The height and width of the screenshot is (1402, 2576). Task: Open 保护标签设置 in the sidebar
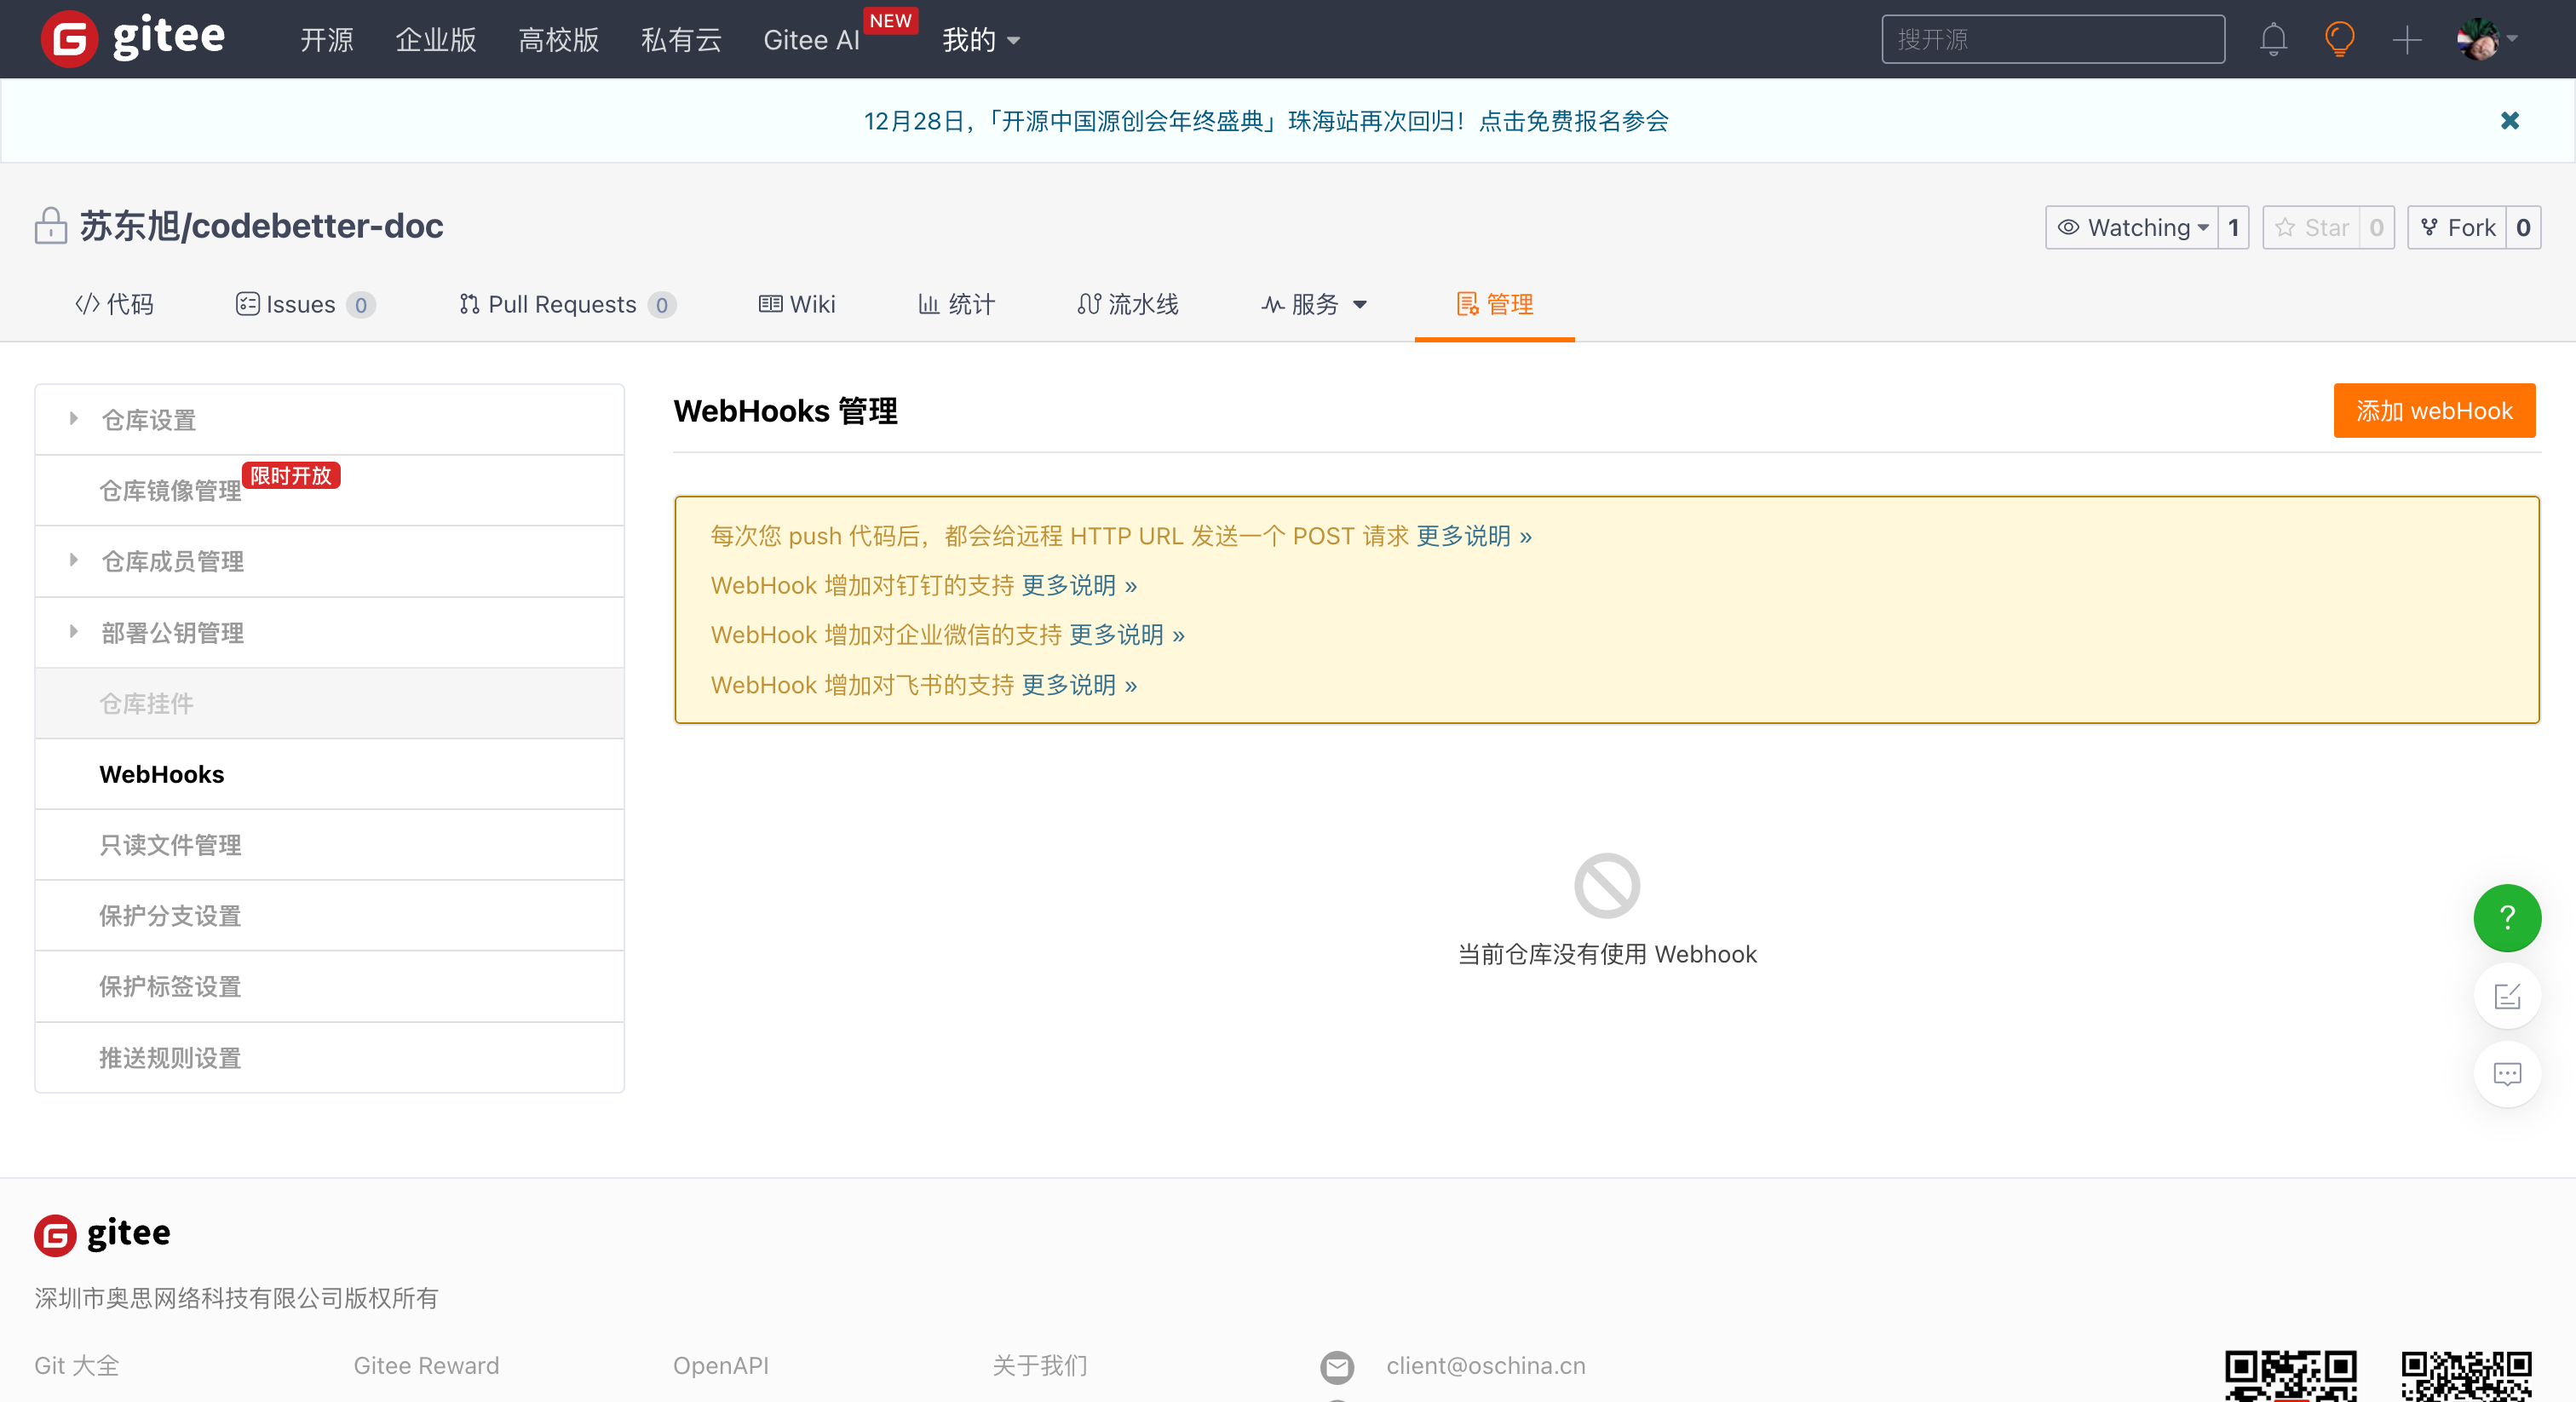click(329, 987)
